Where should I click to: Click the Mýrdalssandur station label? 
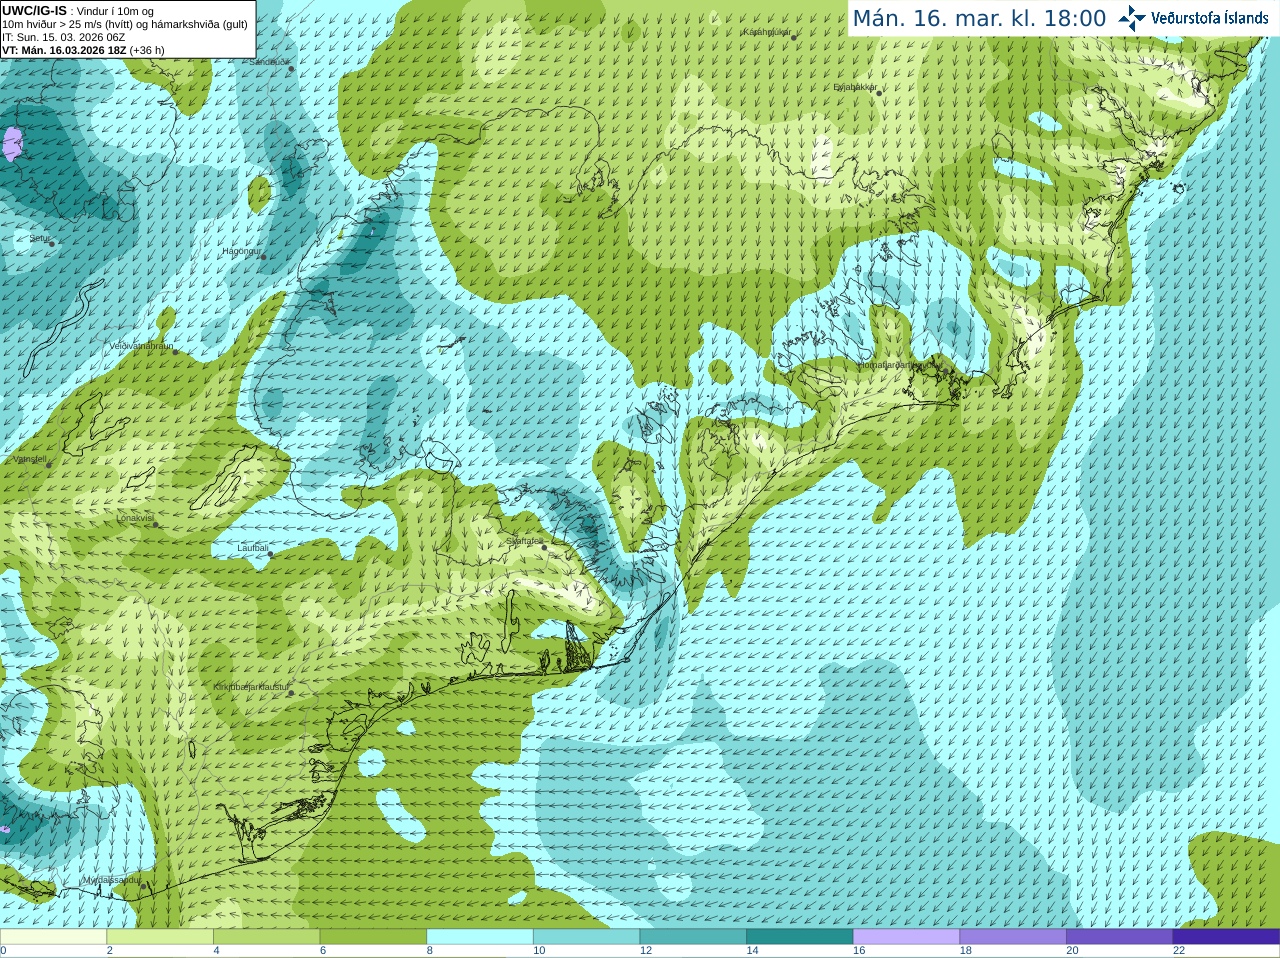coord(111,880)
